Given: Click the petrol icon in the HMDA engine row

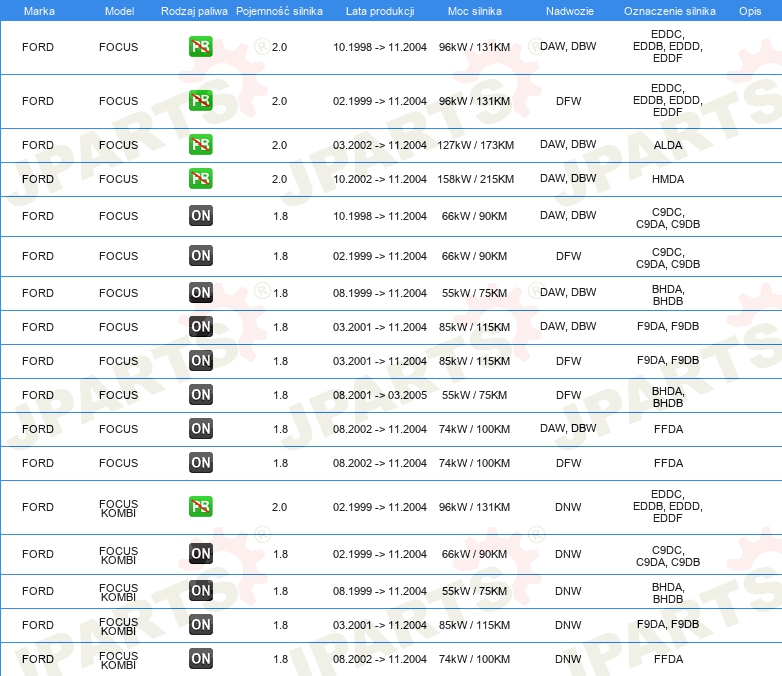Looking at the screenshot, I should [200, 179].
